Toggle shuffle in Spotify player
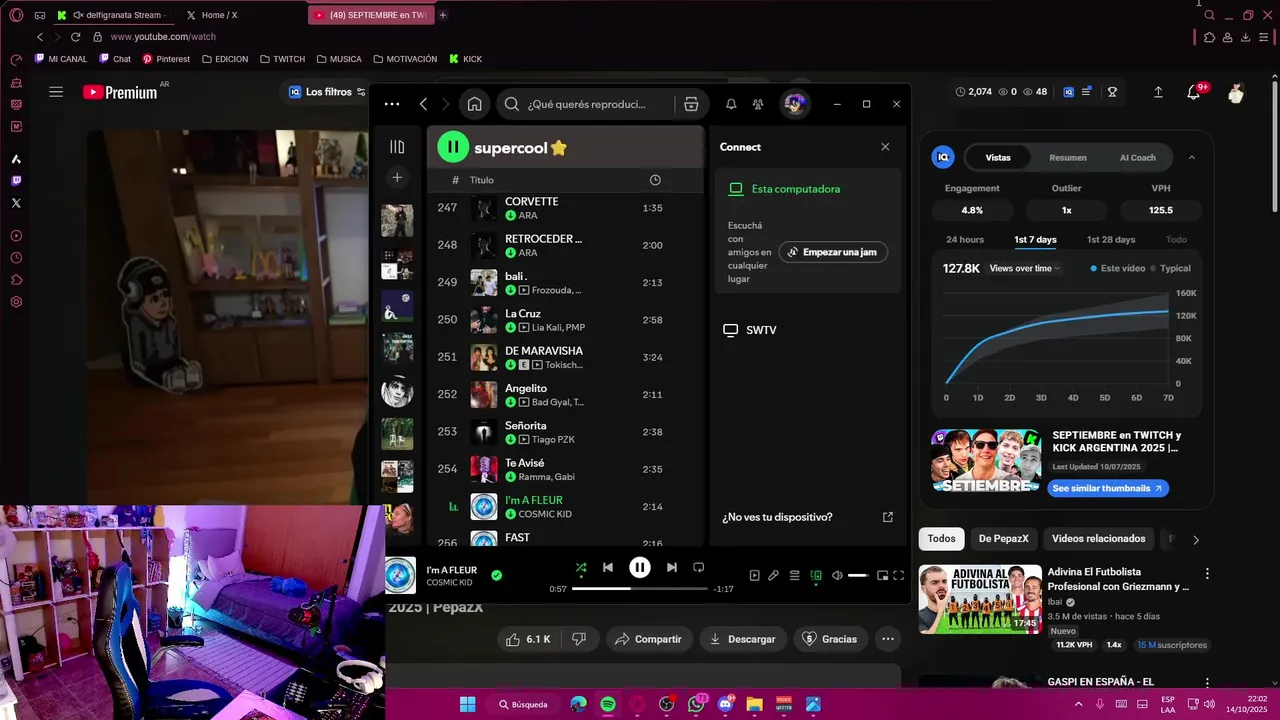Screen dimensions: 1280x720 (x=581, y=567)
